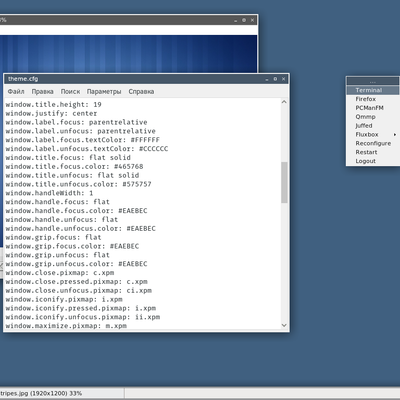
Task: Click the value '#CCCCCC' of label.unfocus.textColor
Action: tap(153, 149)
